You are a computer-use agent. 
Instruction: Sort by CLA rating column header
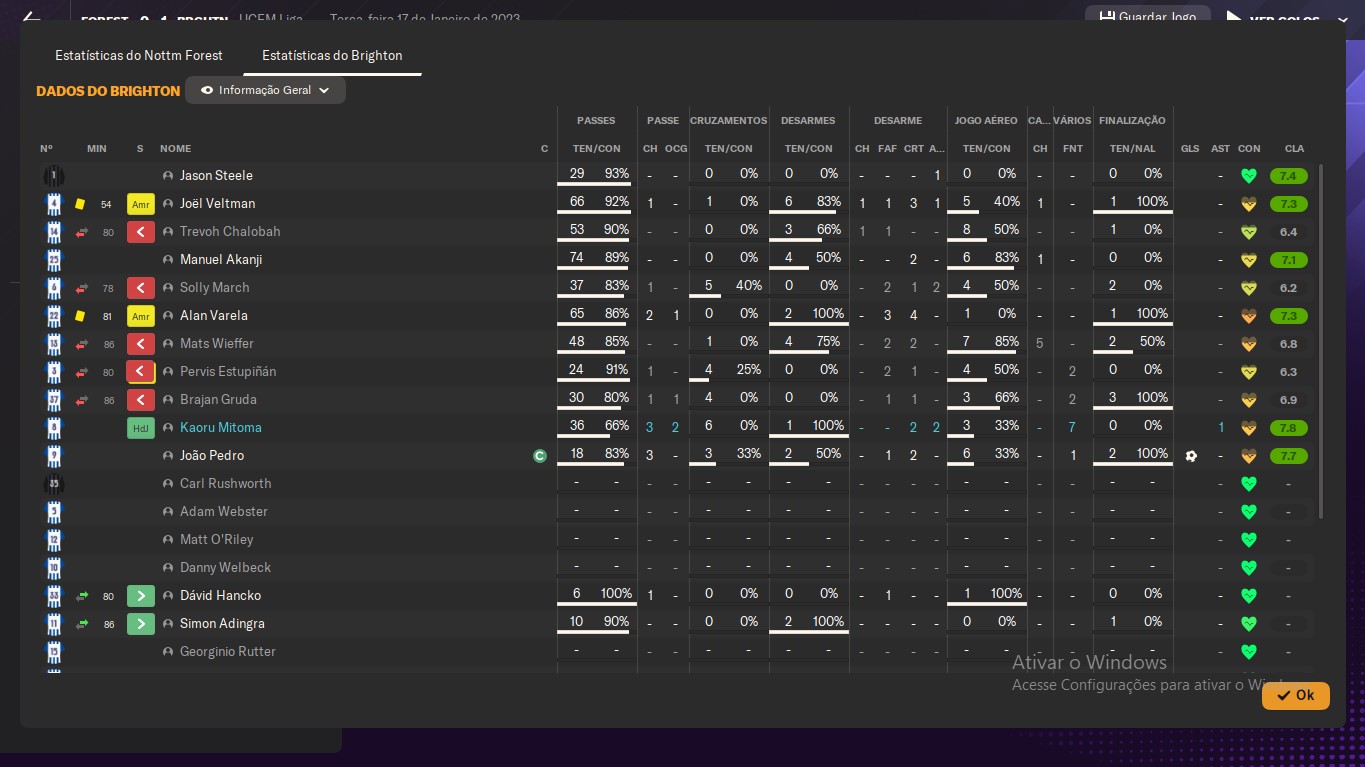tap(1294, 149)
